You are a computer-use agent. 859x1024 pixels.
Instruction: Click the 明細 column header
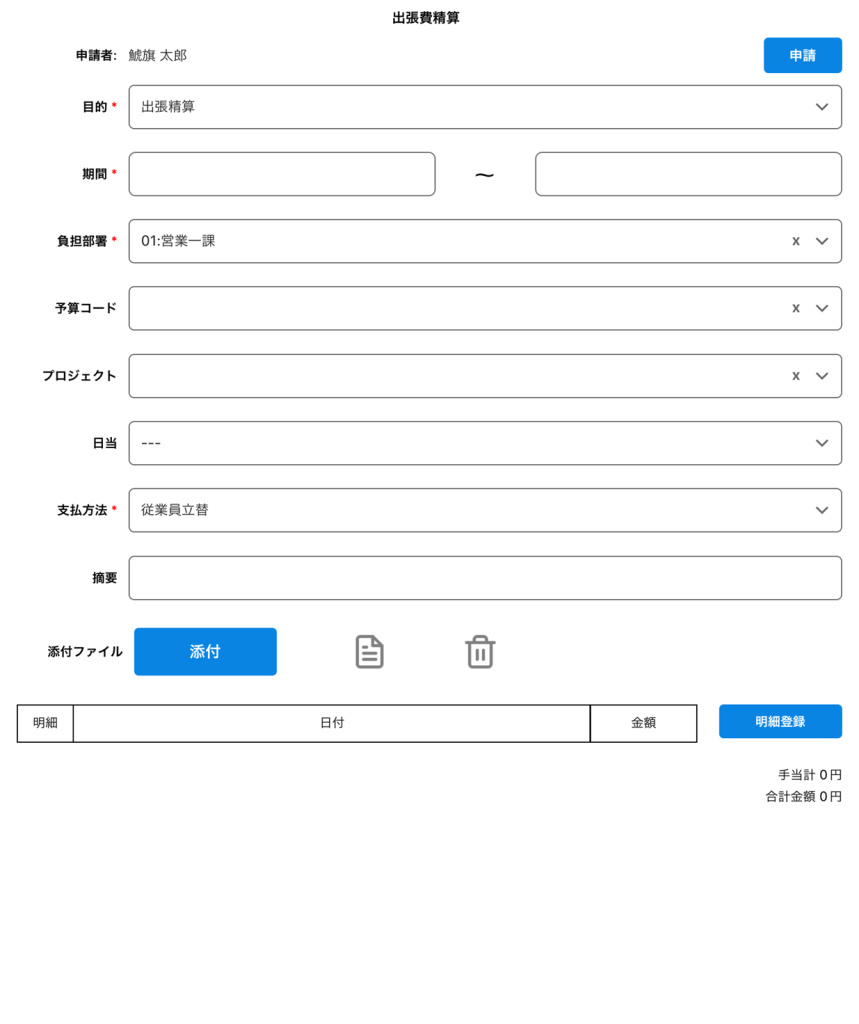click(x=45, y=723)
